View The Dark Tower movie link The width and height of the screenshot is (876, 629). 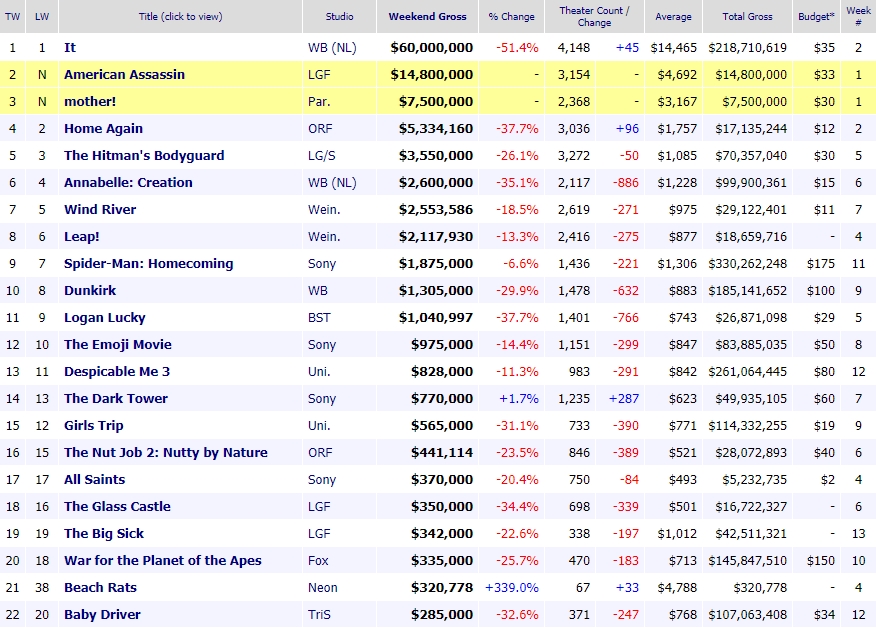[x=116, y=399]
